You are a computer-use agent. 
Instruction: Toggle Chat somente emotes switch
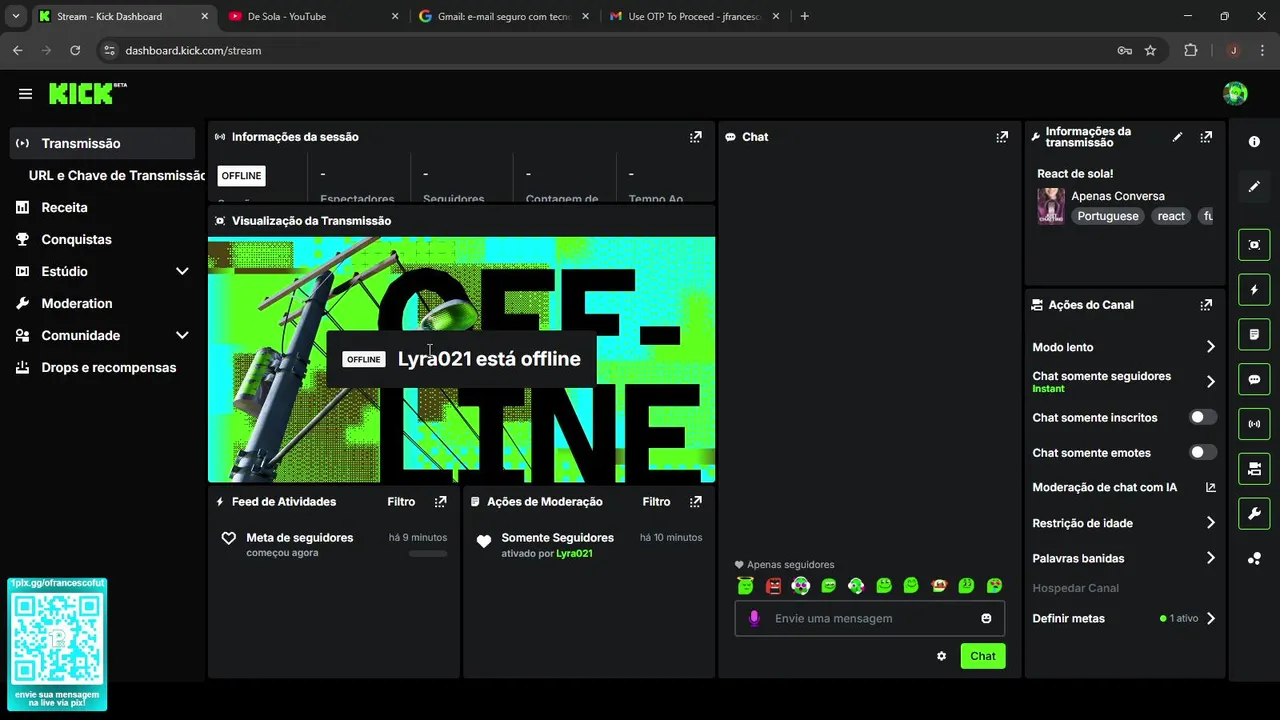[x=1203, y=452]
